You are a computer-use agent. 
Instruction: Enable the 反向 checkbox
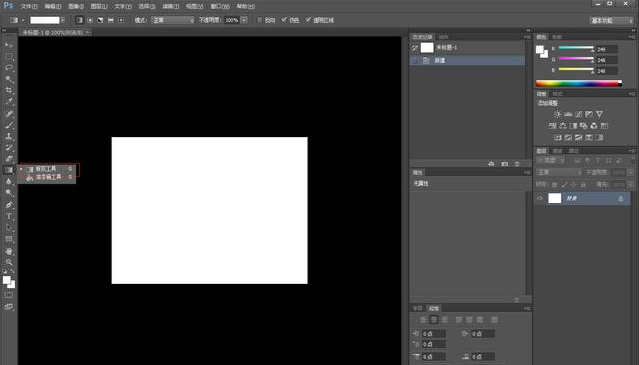click(260, 20)
